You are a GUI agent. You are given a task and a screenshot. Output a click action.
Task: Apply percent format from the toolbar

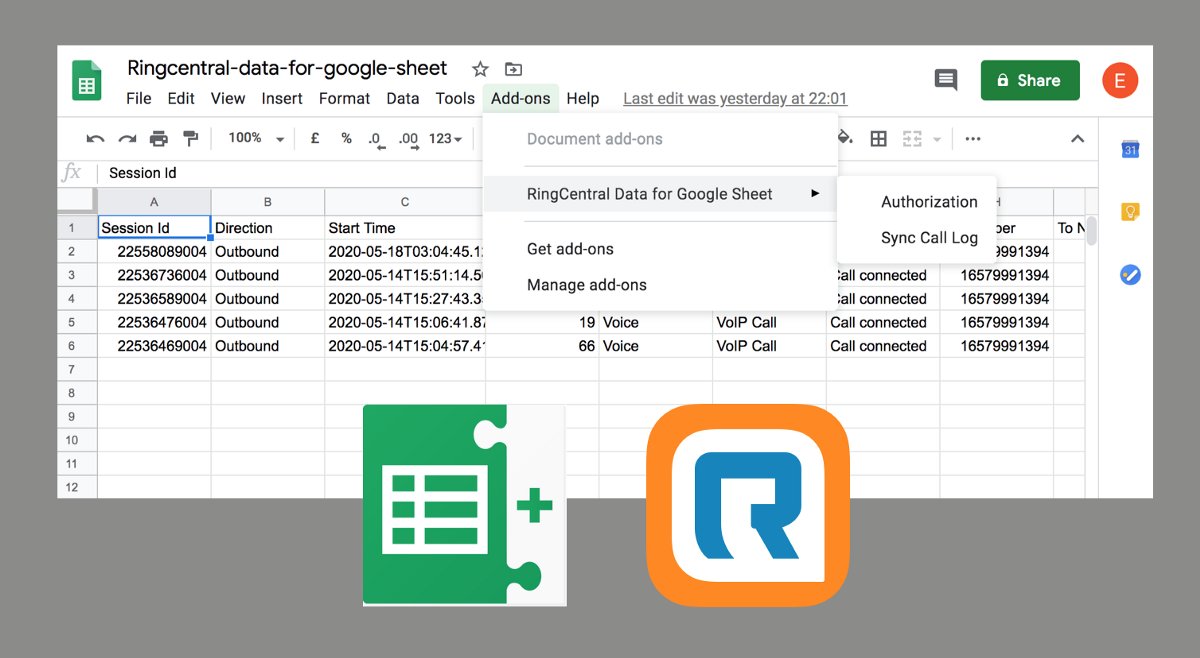click(346, 138)
